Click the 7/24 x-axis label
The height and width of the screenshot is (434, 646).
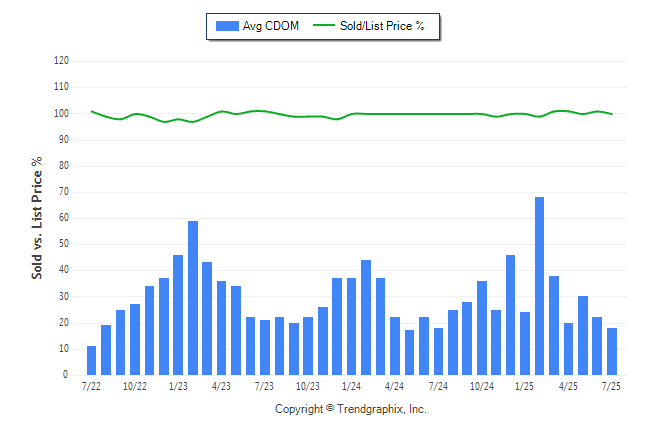point(438,386)
